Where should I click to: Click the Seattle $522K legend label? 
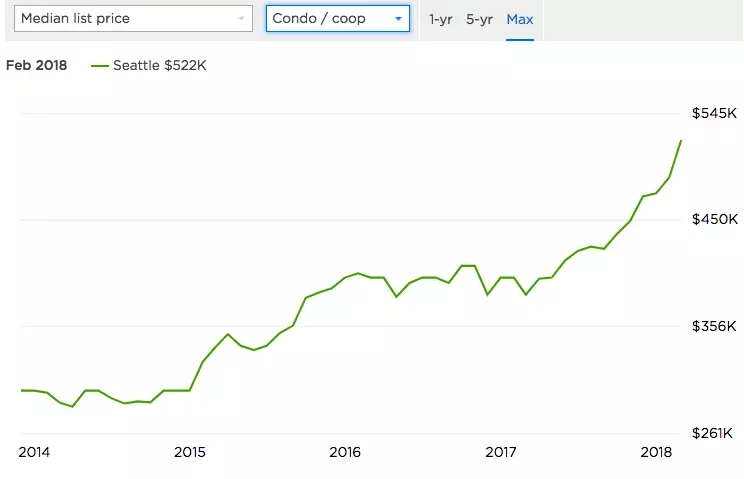click(x=159, y=66)
